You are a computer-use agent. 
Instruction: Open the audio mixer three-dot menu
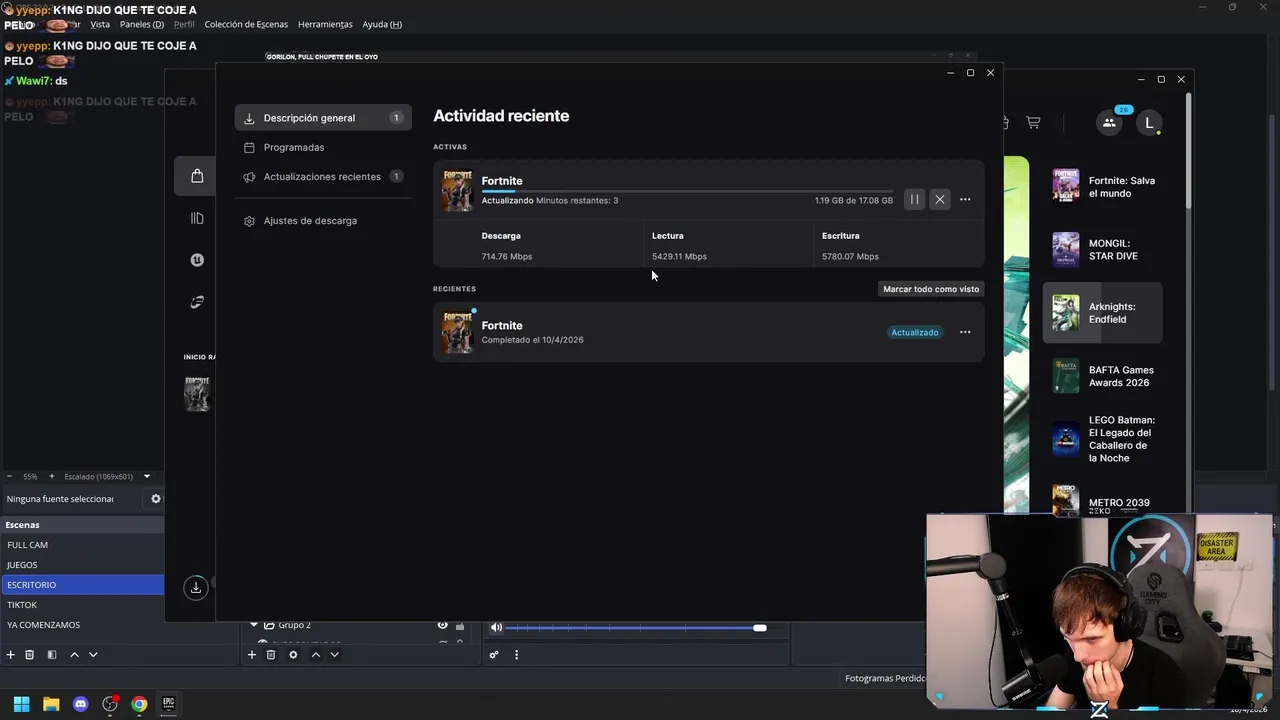click(516, 655)
